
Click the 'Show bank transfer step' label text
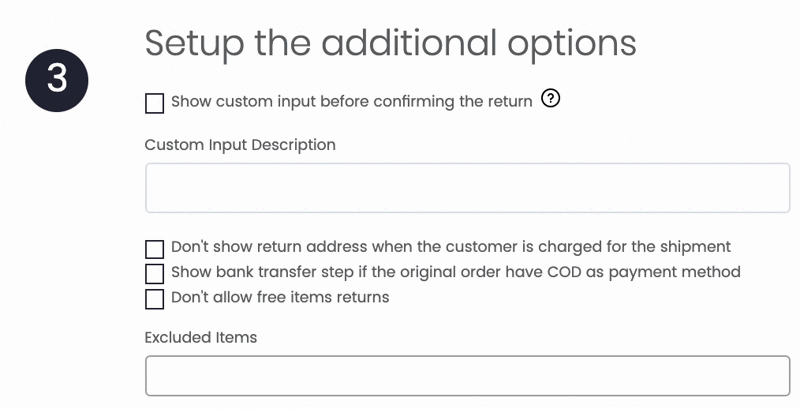pyautogui.click(x=456, y=272)
